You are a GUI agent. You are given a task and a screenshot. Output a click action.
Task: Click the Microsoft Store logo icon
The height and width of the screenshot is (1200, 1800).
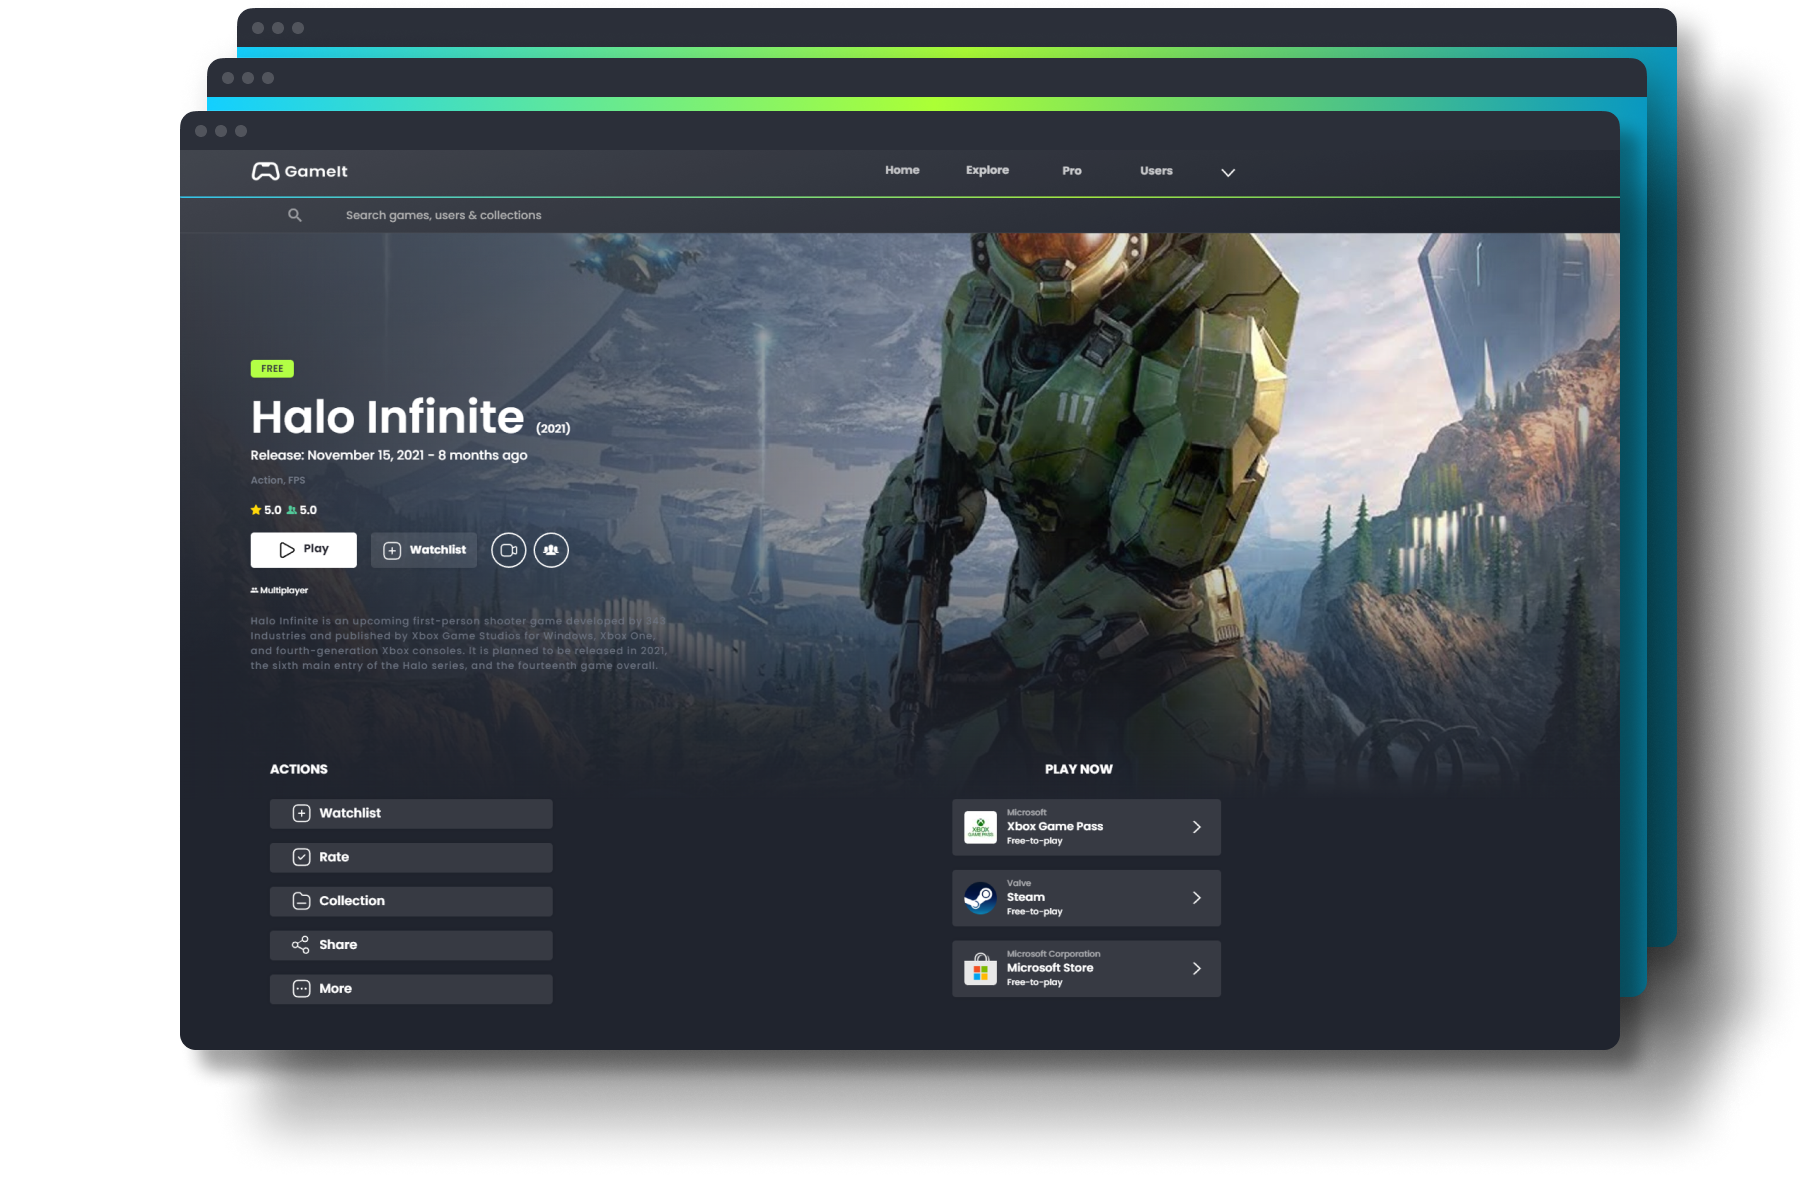pos(980,969)
